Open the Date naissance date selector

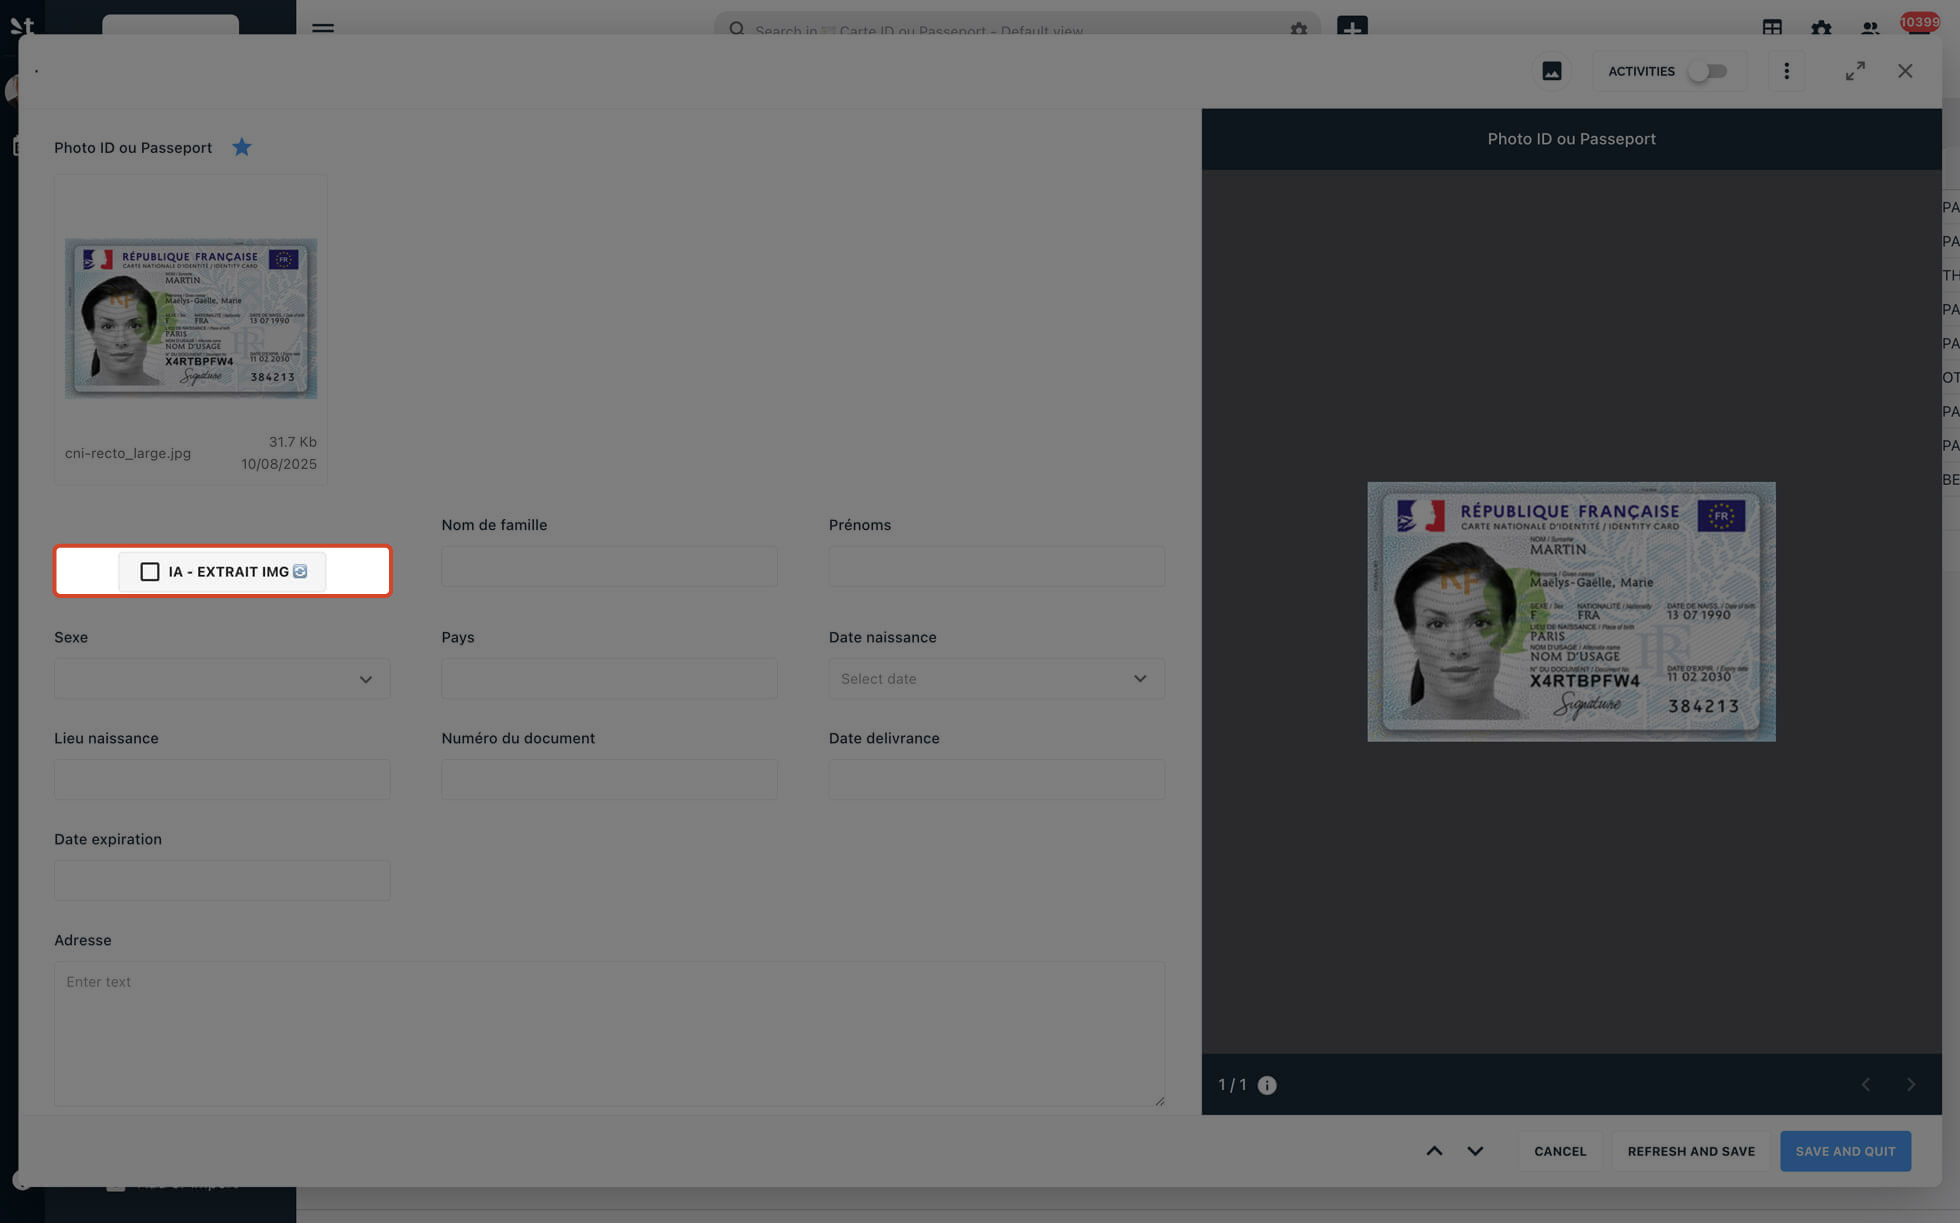[996, 679]
